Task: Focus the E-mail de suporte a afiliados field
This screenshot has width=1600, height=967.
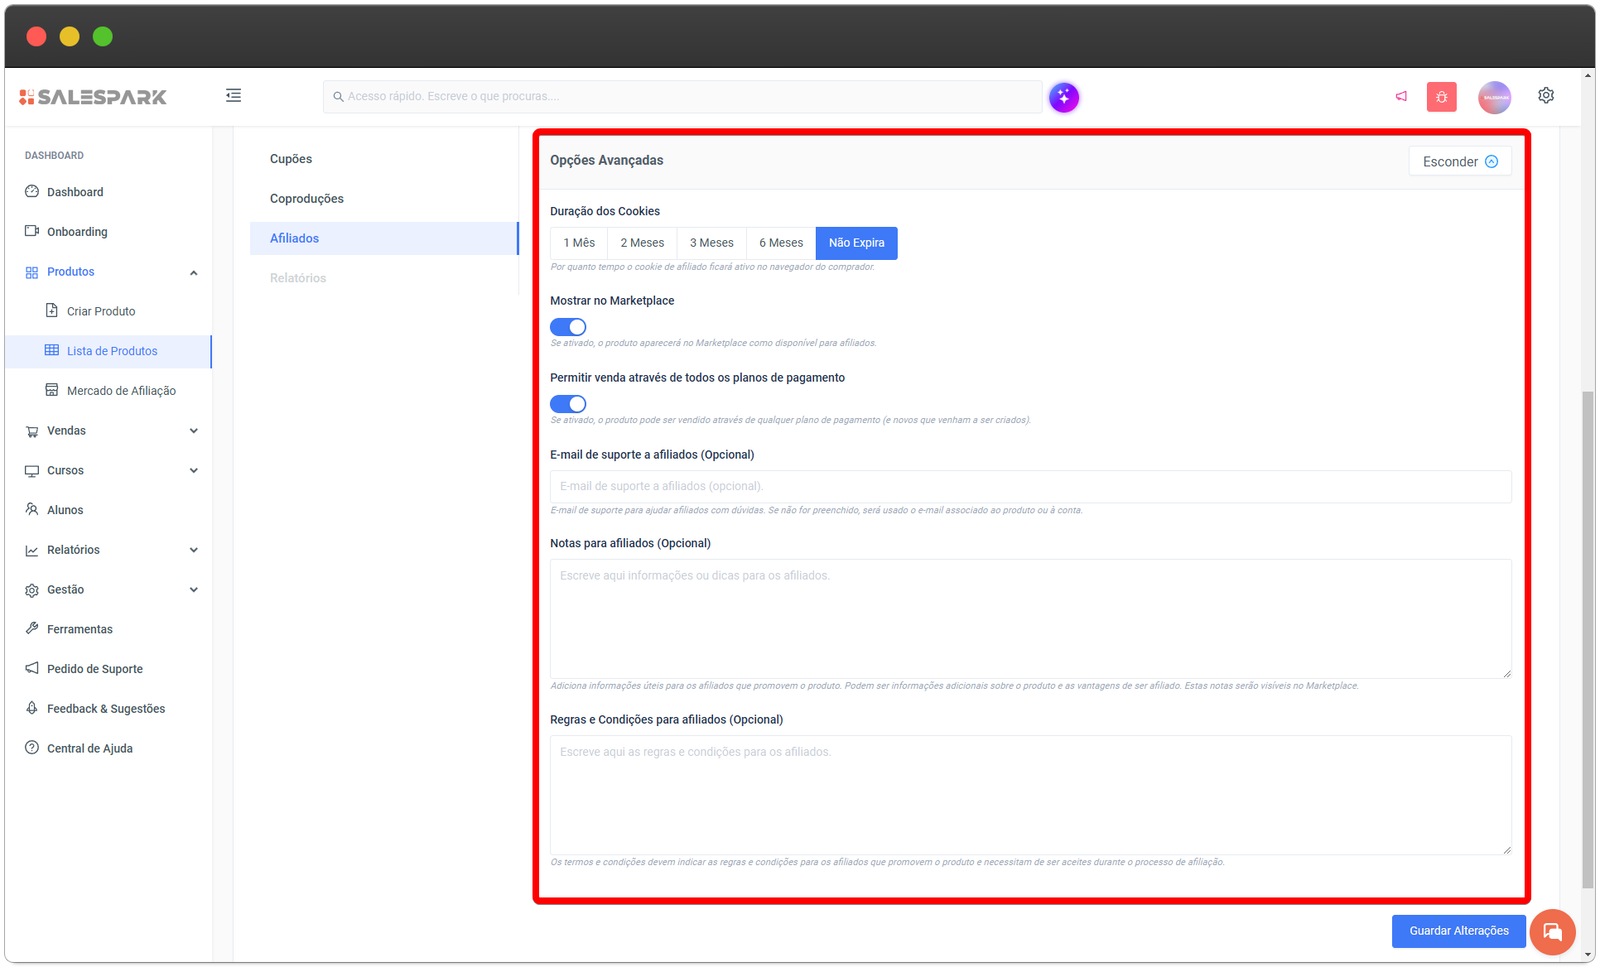Action: point(1030,487)
